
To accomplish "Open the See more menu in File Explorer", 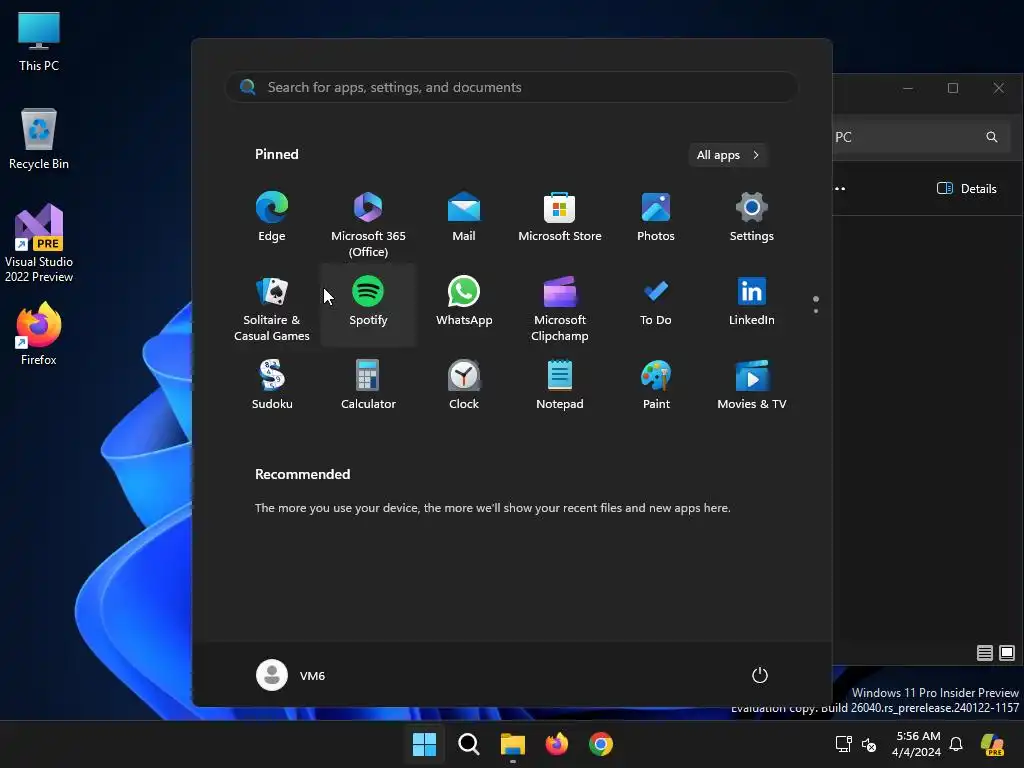I will (840, 189).
